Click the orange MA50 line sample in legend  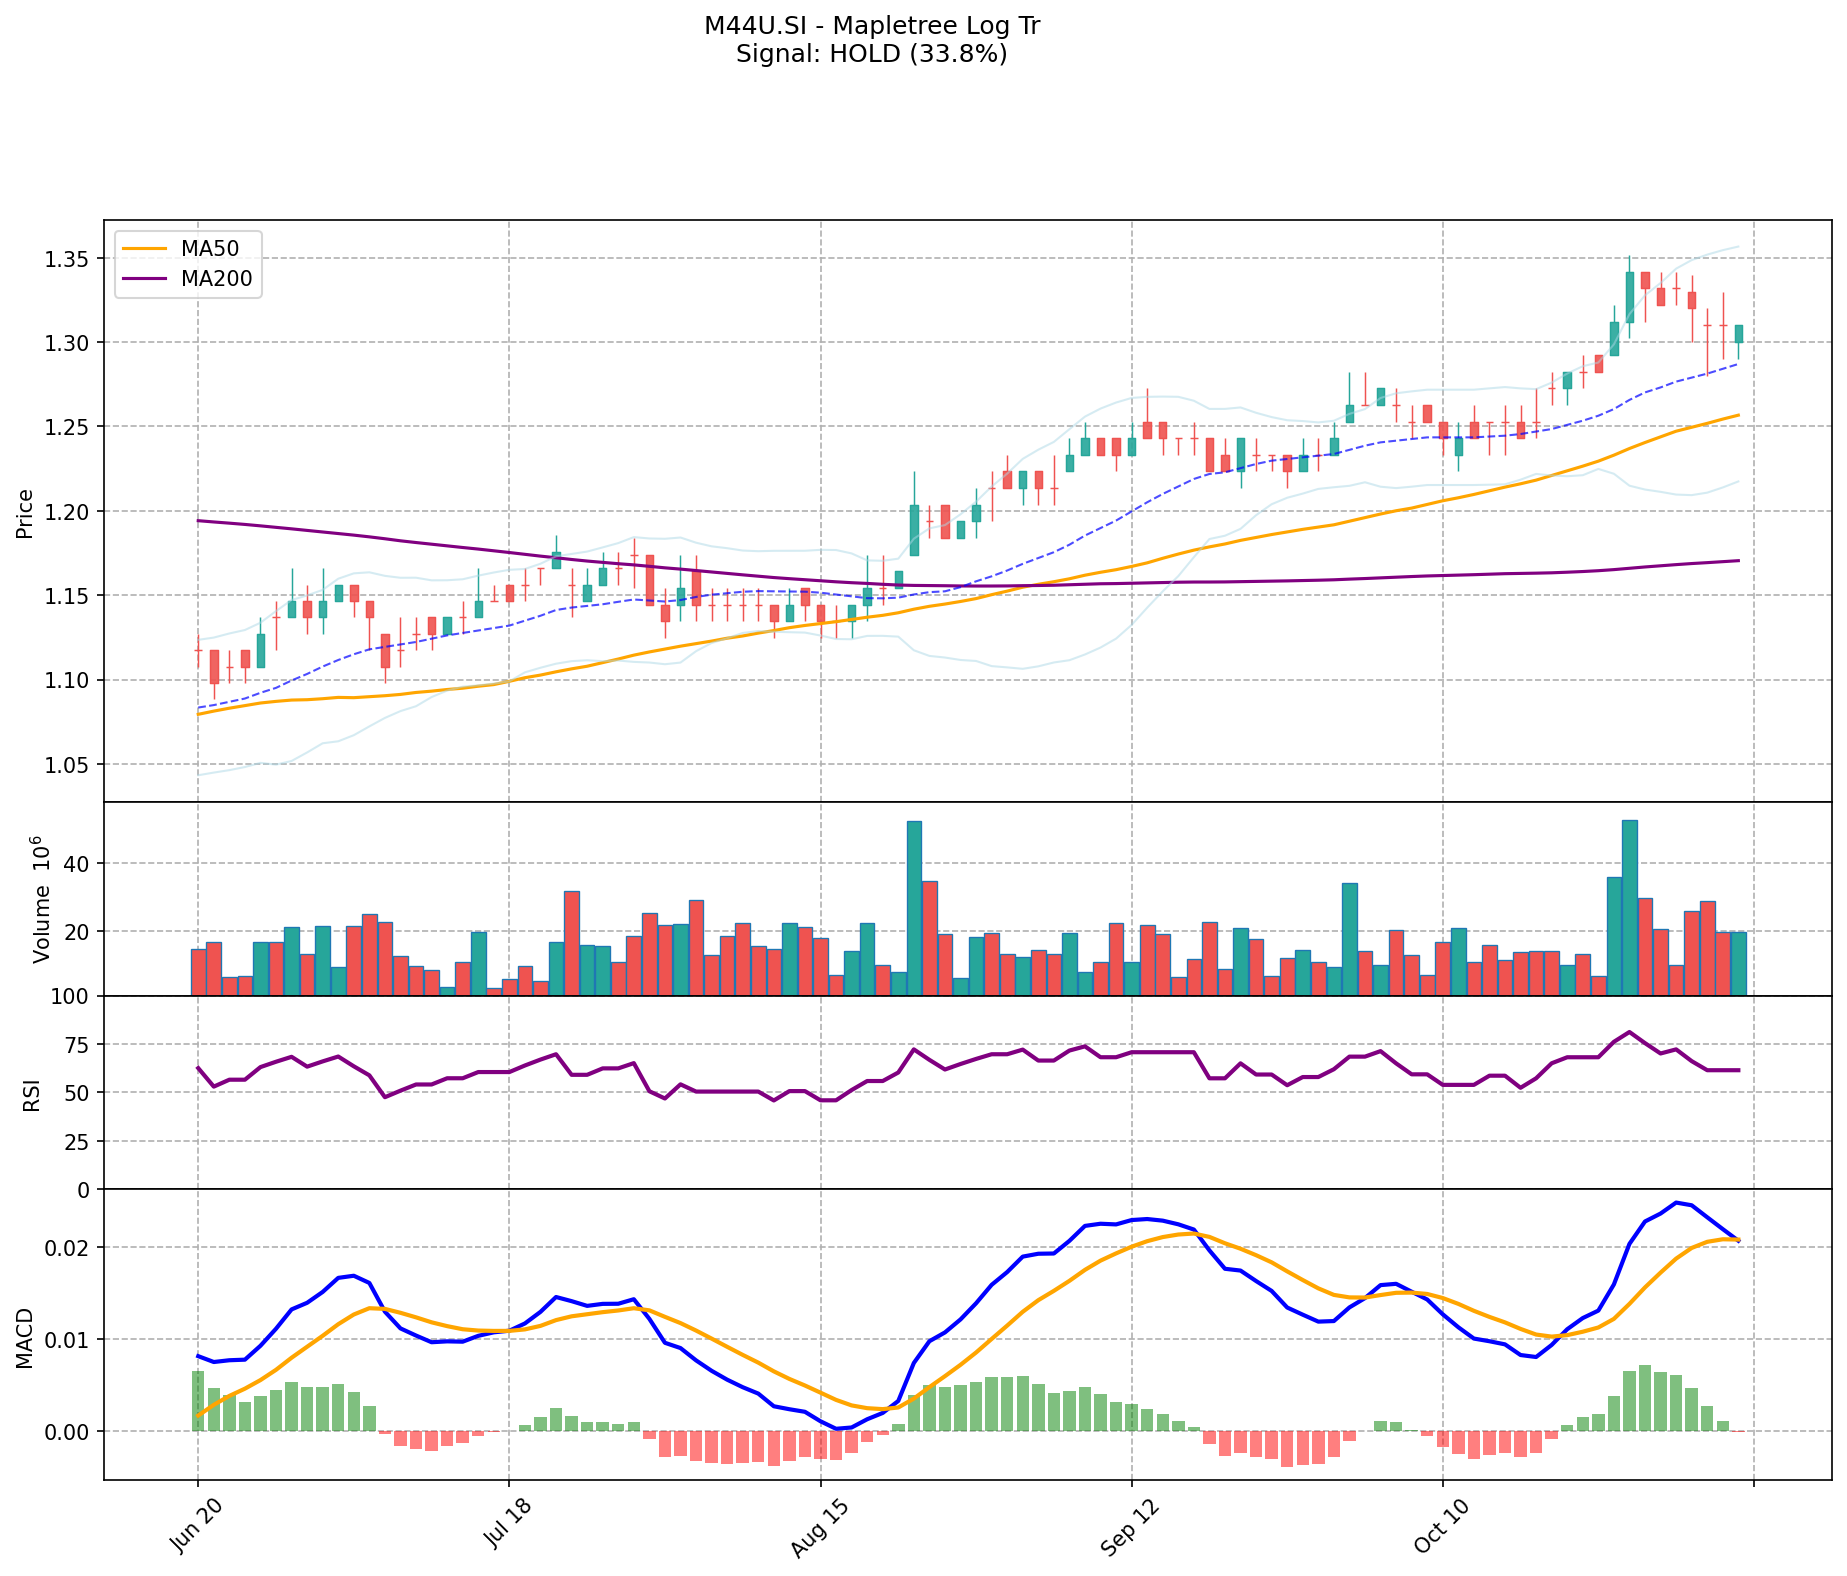point(144,247)
